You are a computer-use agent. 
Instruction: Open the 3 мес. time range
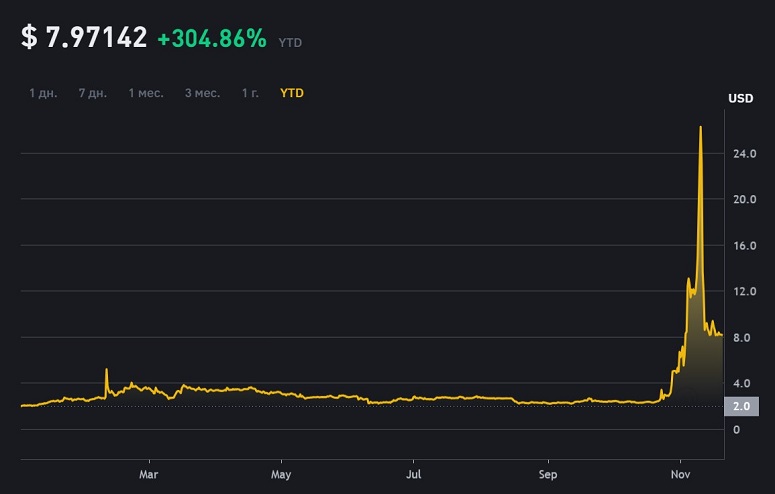coord(202,93)
